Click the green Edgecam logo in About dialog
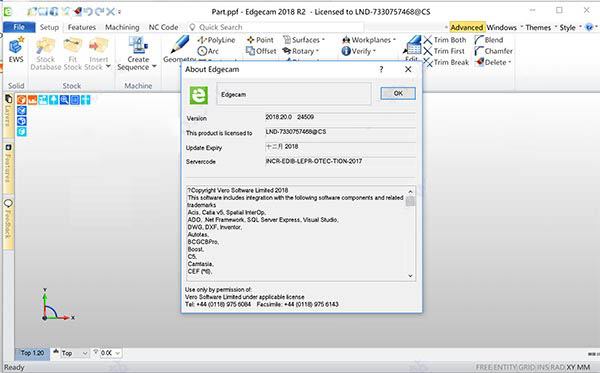The image size is (600, 373). point(199,95)
